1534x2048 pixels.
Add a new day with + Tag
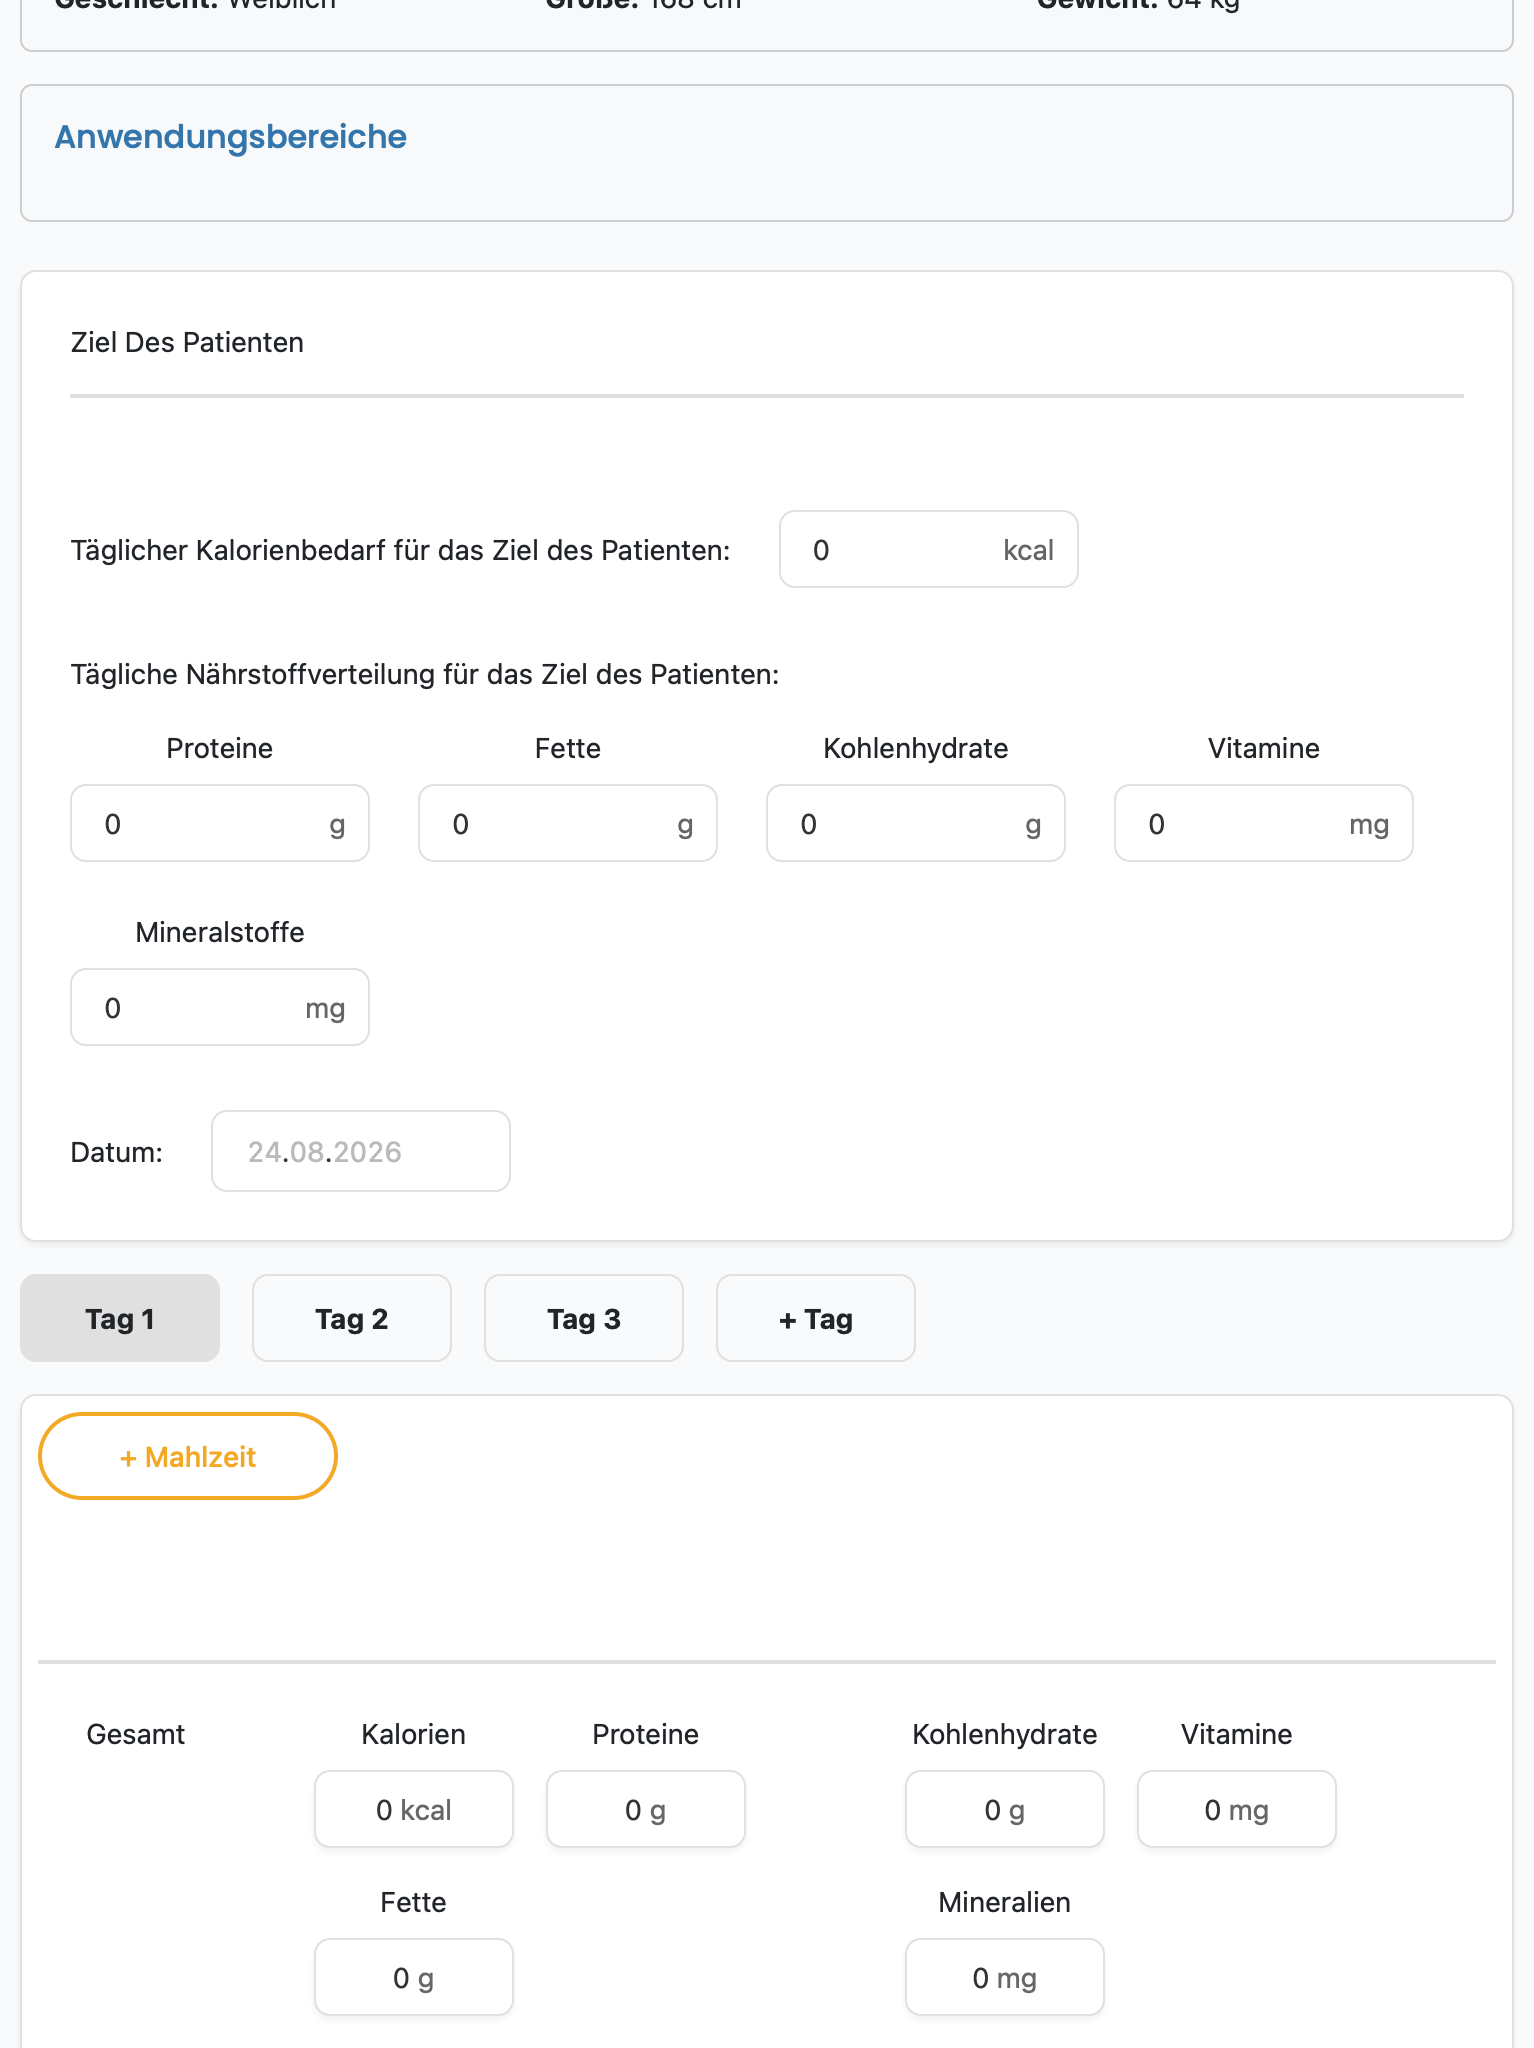816,1318
